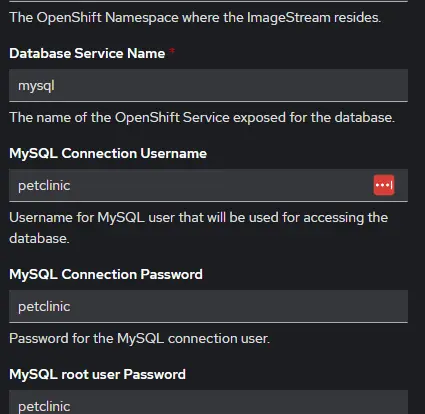
Task: Click the 'petclinic' value in root user Password field
Action: click(x=44, y=406)
